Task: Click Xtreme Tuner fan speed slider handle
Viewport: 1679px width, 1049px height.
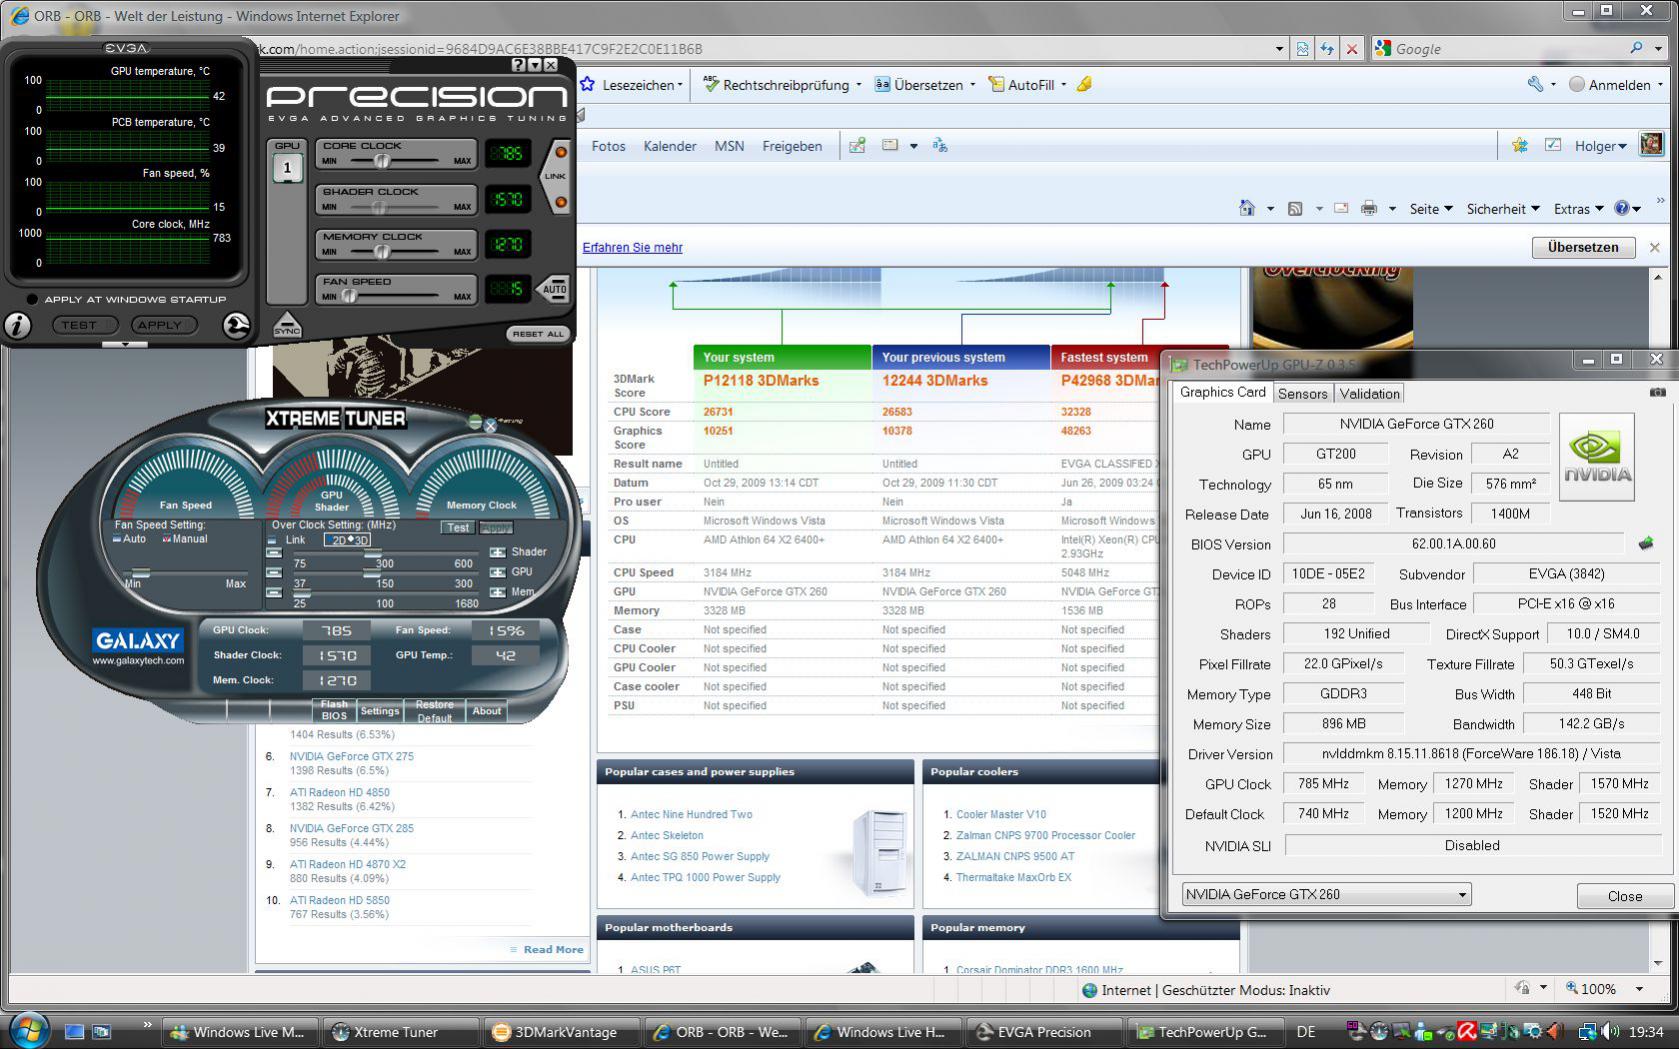Action: [141, 573]
